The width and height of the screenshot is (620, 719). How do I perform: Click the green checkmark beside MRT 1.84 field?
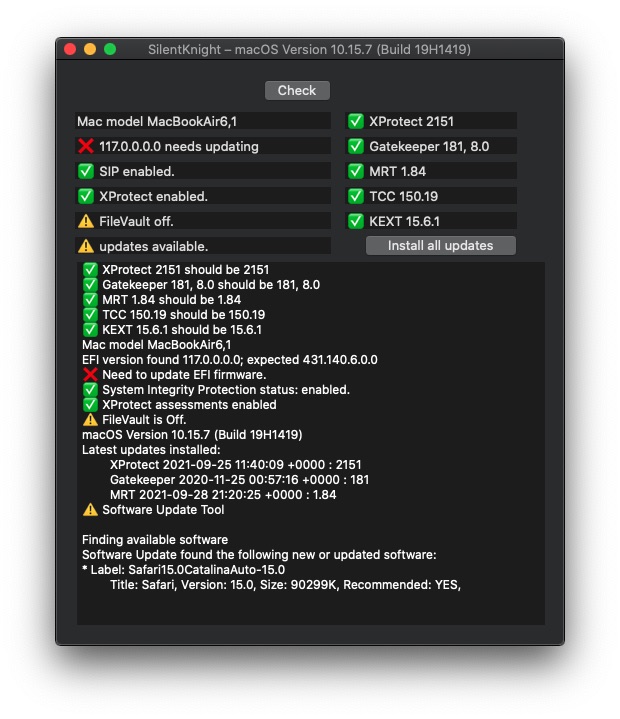356,172
